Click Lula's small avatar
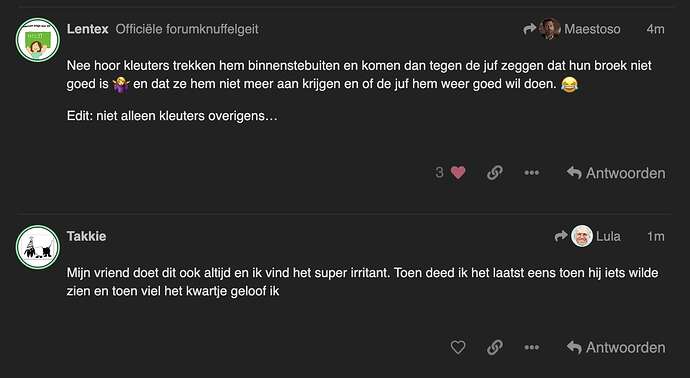The width and height of the screenshot is (690, 378). pyautogui.click(x=582, y=236)
